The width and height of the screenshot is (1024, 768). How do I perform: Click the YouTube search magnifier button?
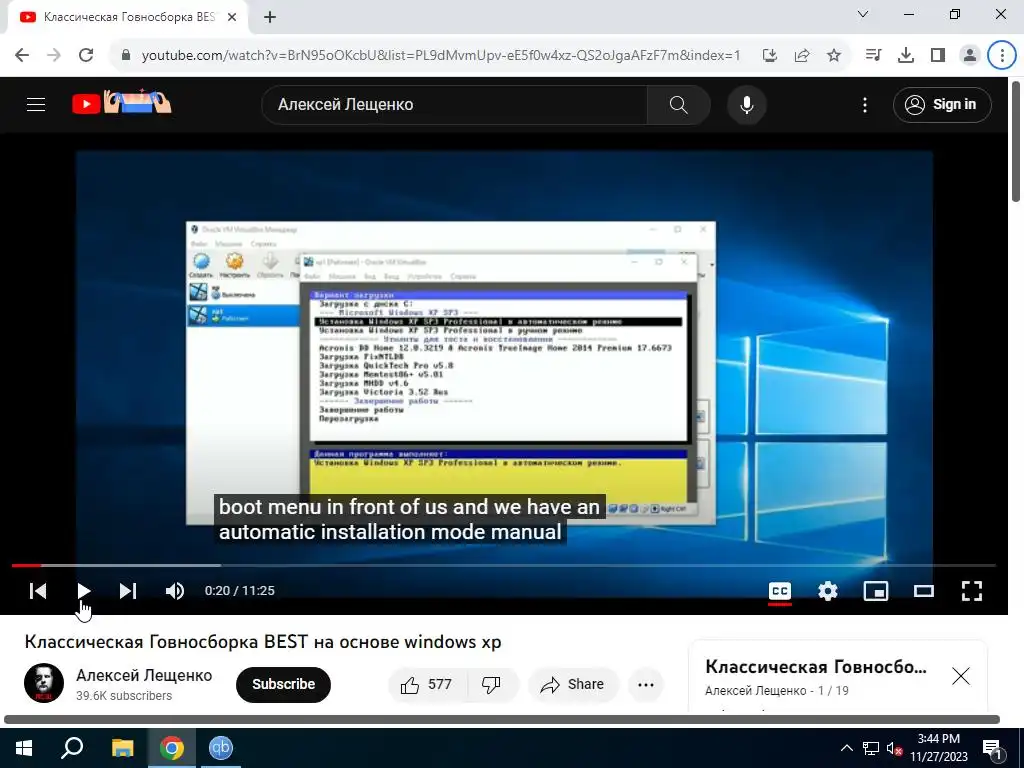(x=679, y=104)
